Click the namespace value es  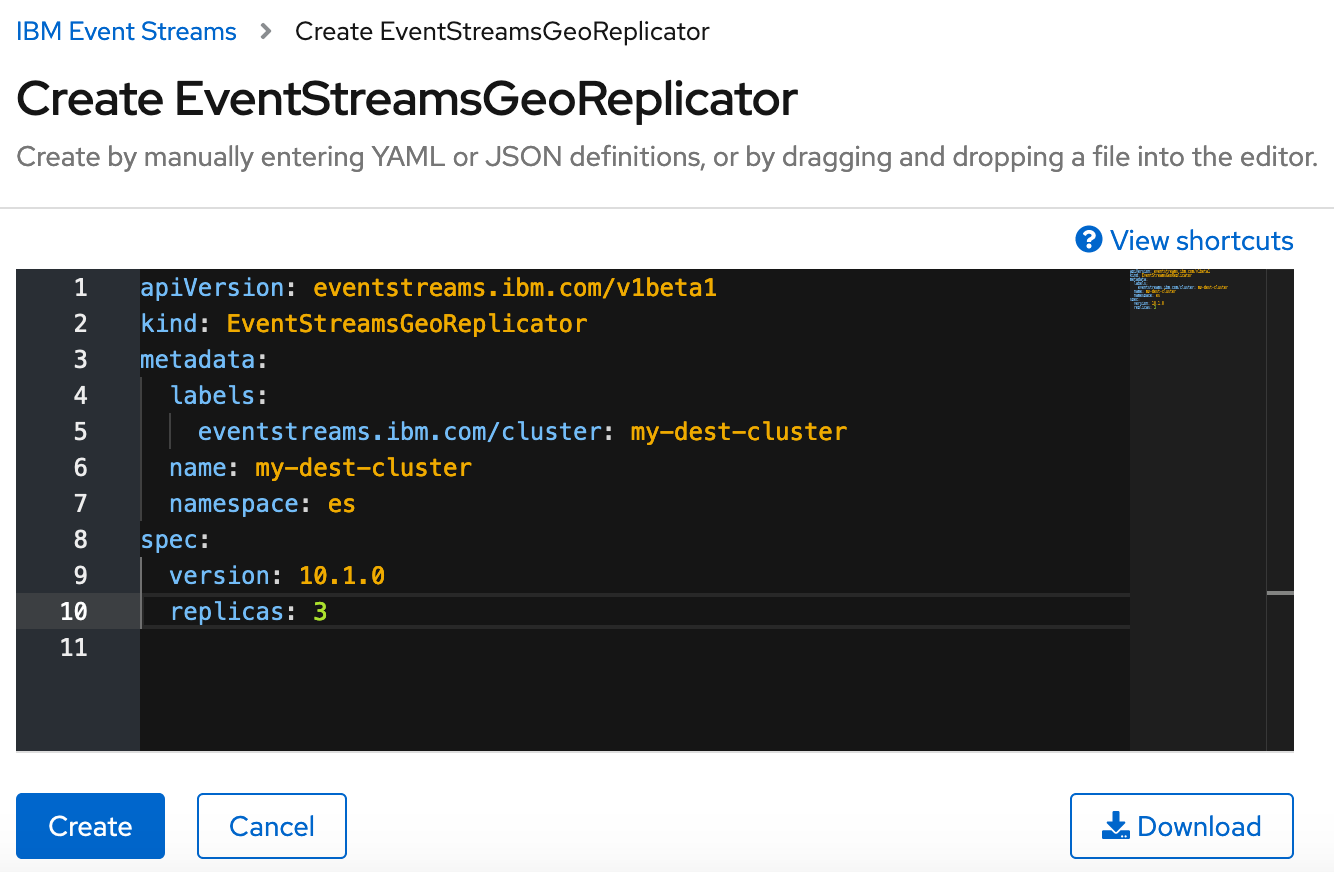[342, 503]
